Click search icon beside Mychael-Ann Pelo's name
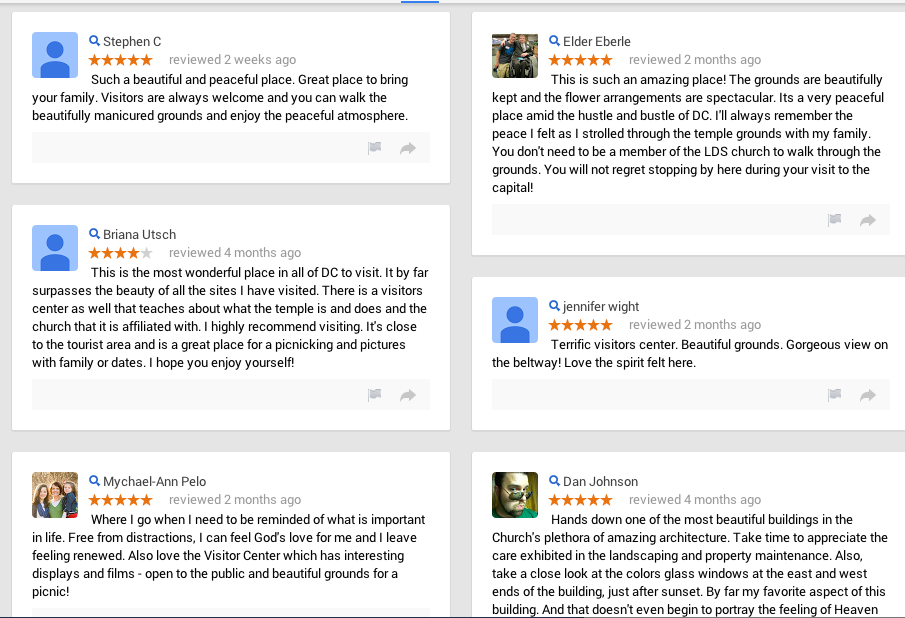Viewport: 905px width, 618px height. (x=94, y=481)
